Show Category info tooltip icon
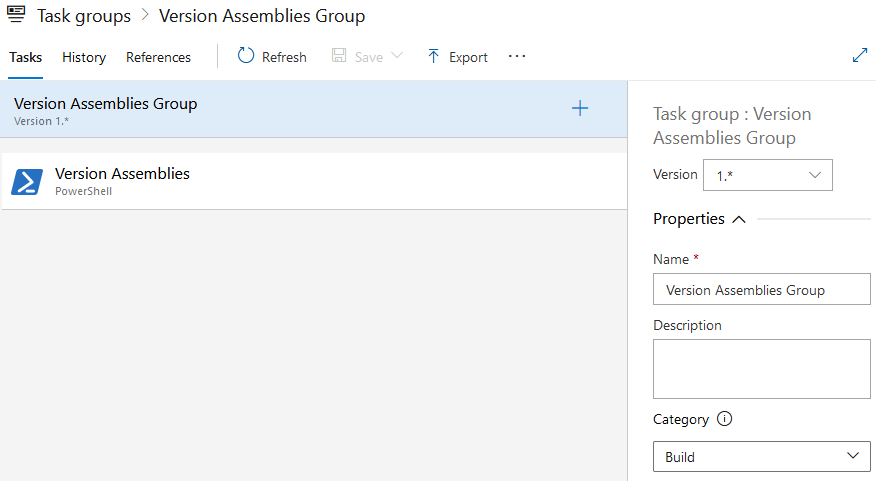Image resolution: width=878 pixels, height=481 pixels. pyautogui.click(x=725, y=419)
